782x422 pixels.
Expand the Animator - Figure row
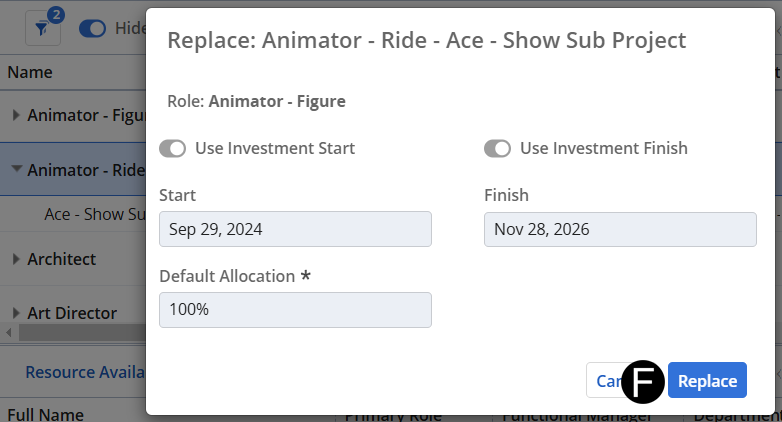(x=16, y=116)
